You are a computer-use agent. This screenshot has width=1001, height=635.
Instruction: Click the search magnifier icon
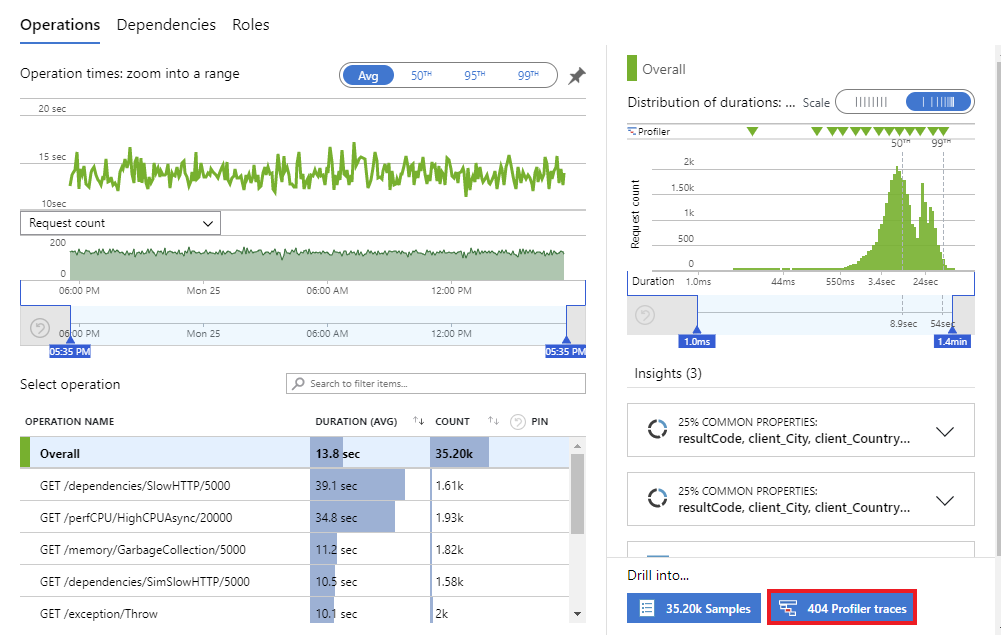(x=298, y=384)
